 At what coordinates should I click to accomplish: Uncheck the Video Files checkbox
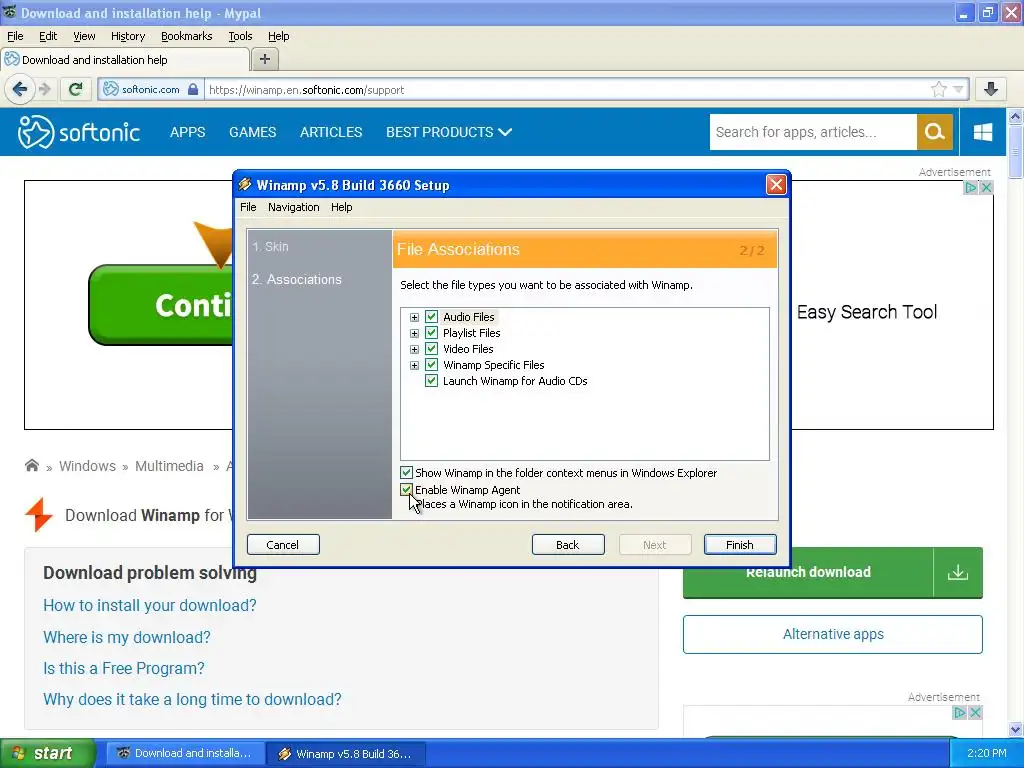pyautogui.click(x=431, y=349)
